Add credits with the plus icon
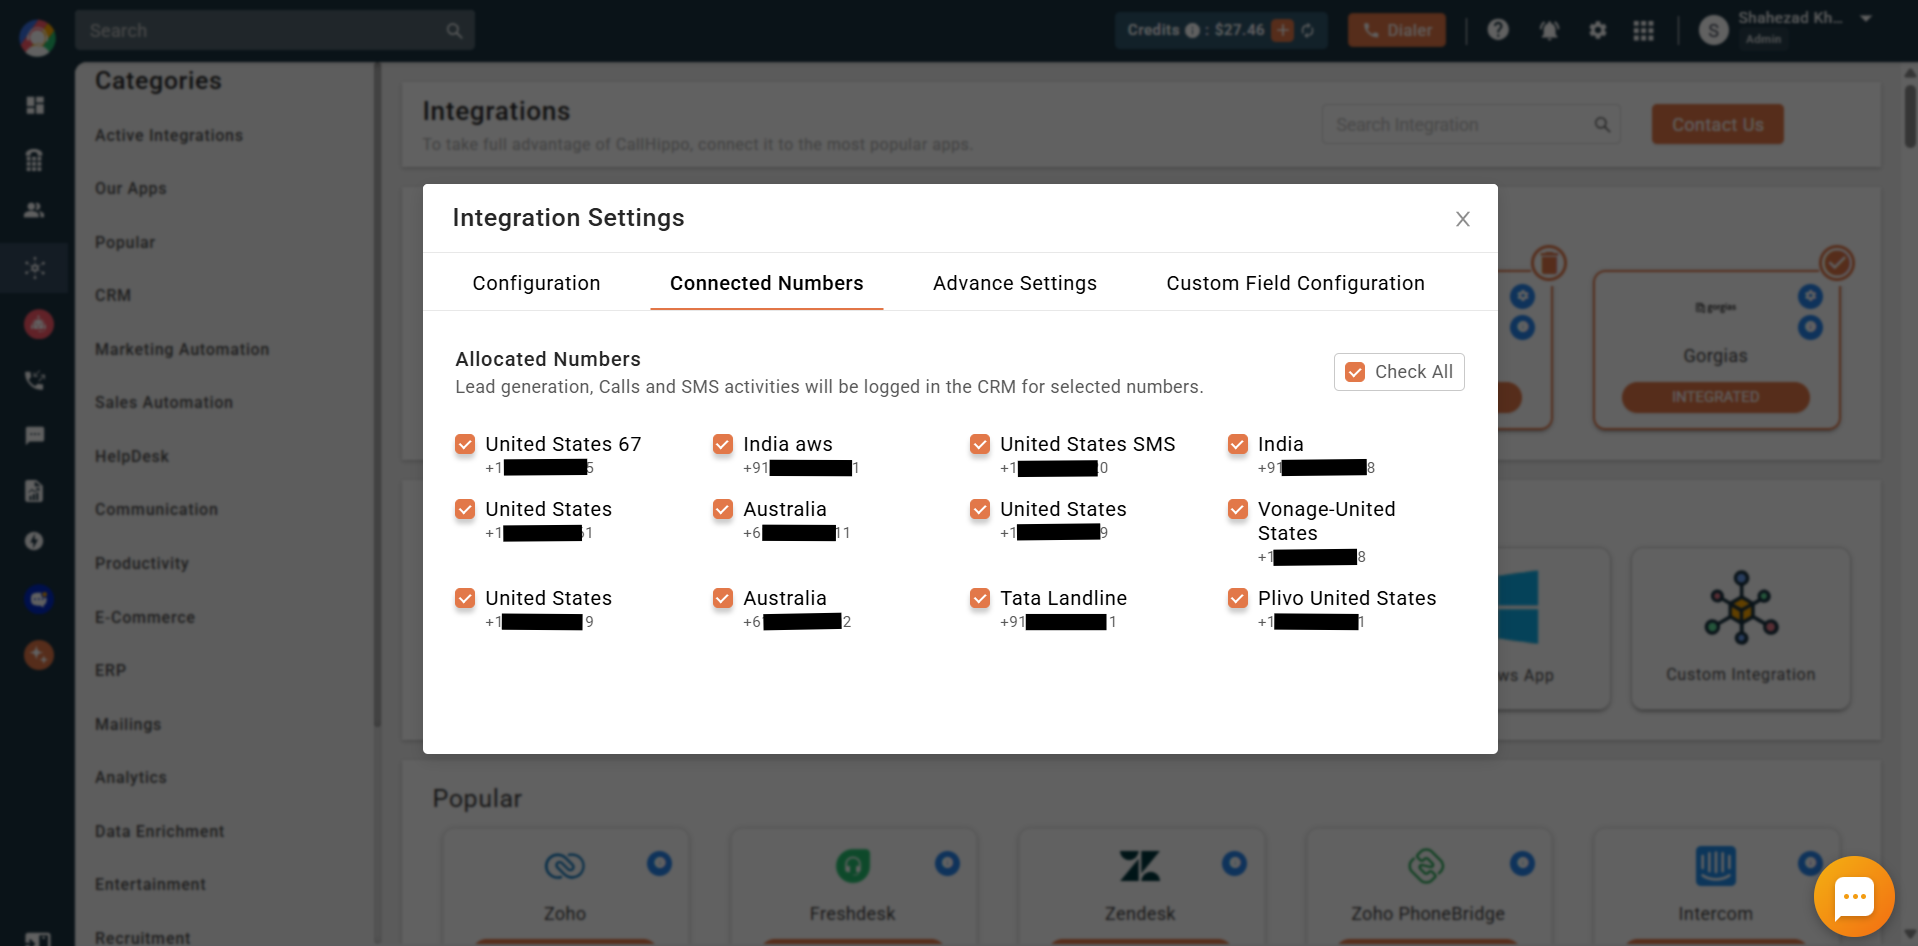Image resolution: width=1918 pixels, height=946 pixels. tap(1282, 30)
